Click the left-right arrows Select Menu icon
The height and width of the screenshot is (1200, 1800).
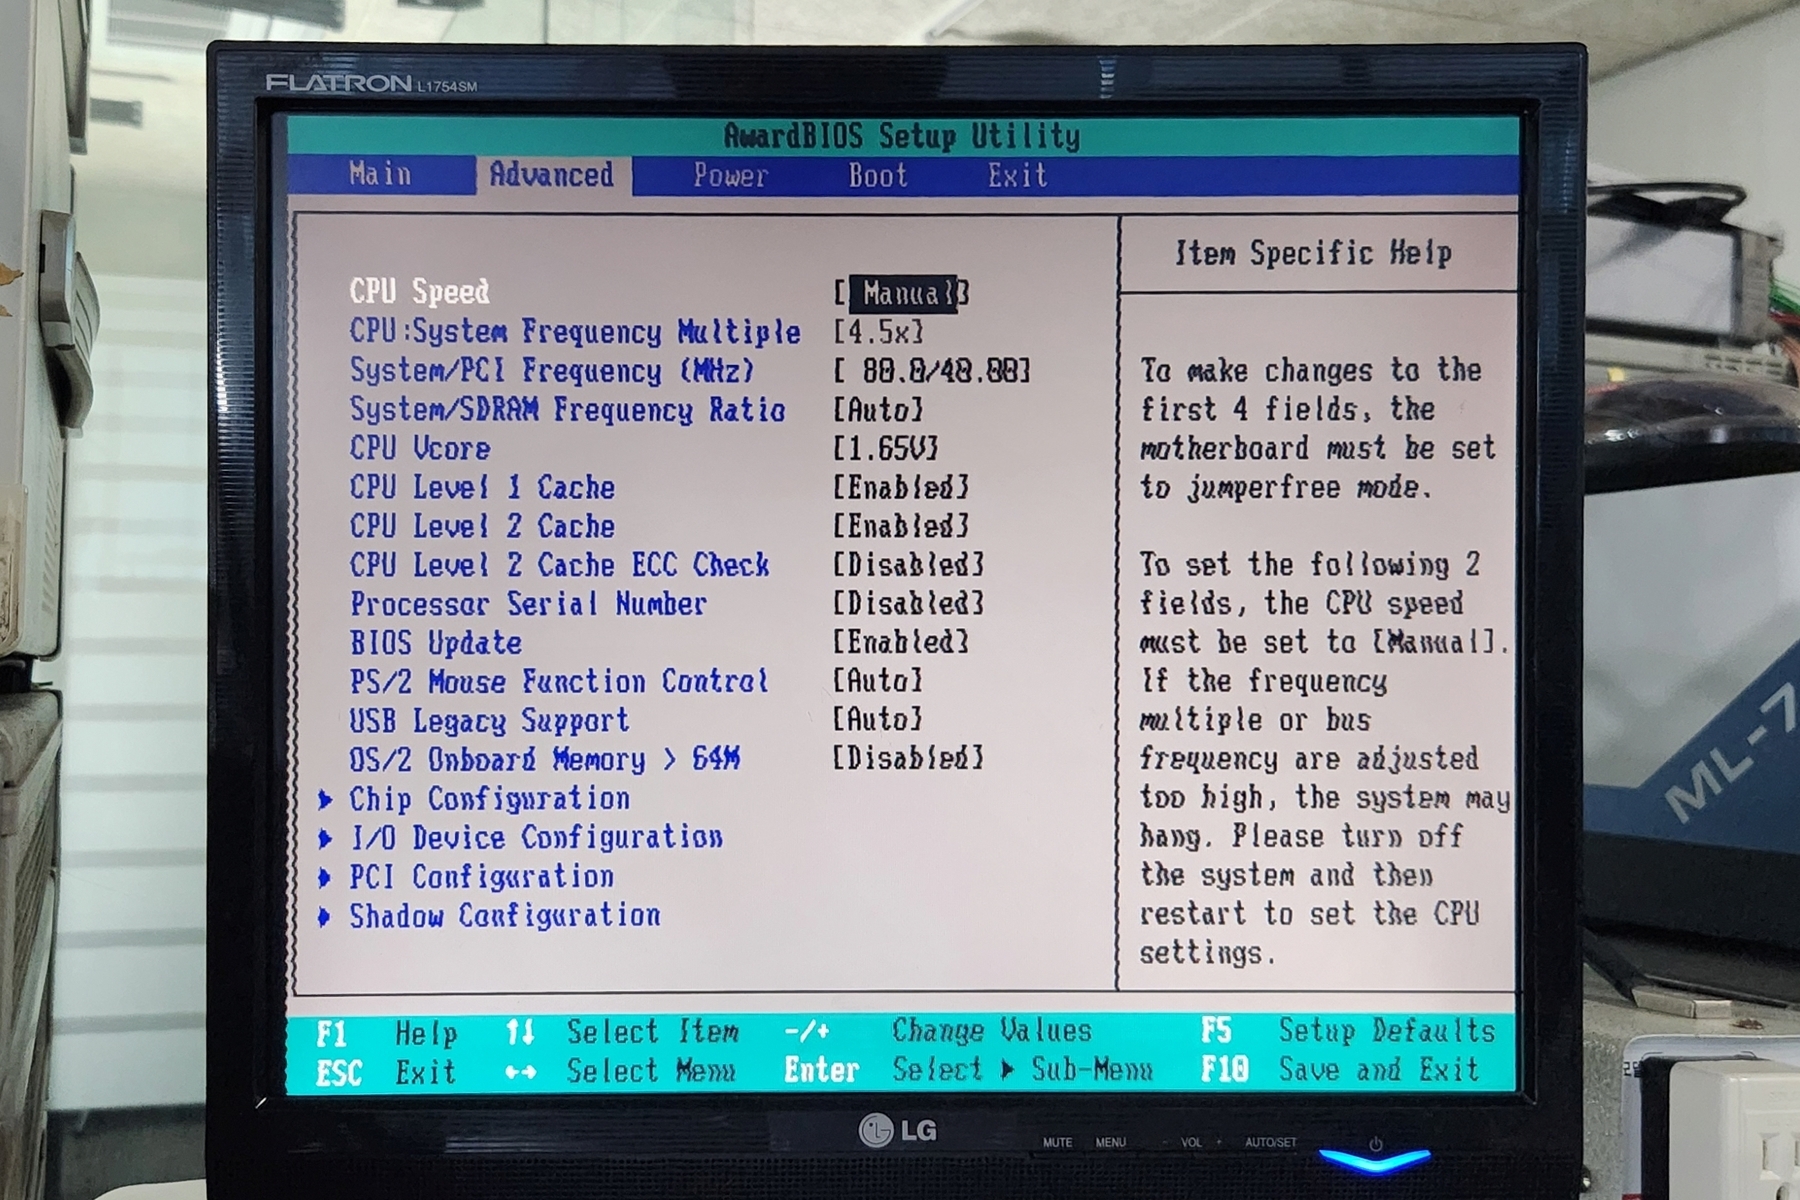click(520, 1072)
